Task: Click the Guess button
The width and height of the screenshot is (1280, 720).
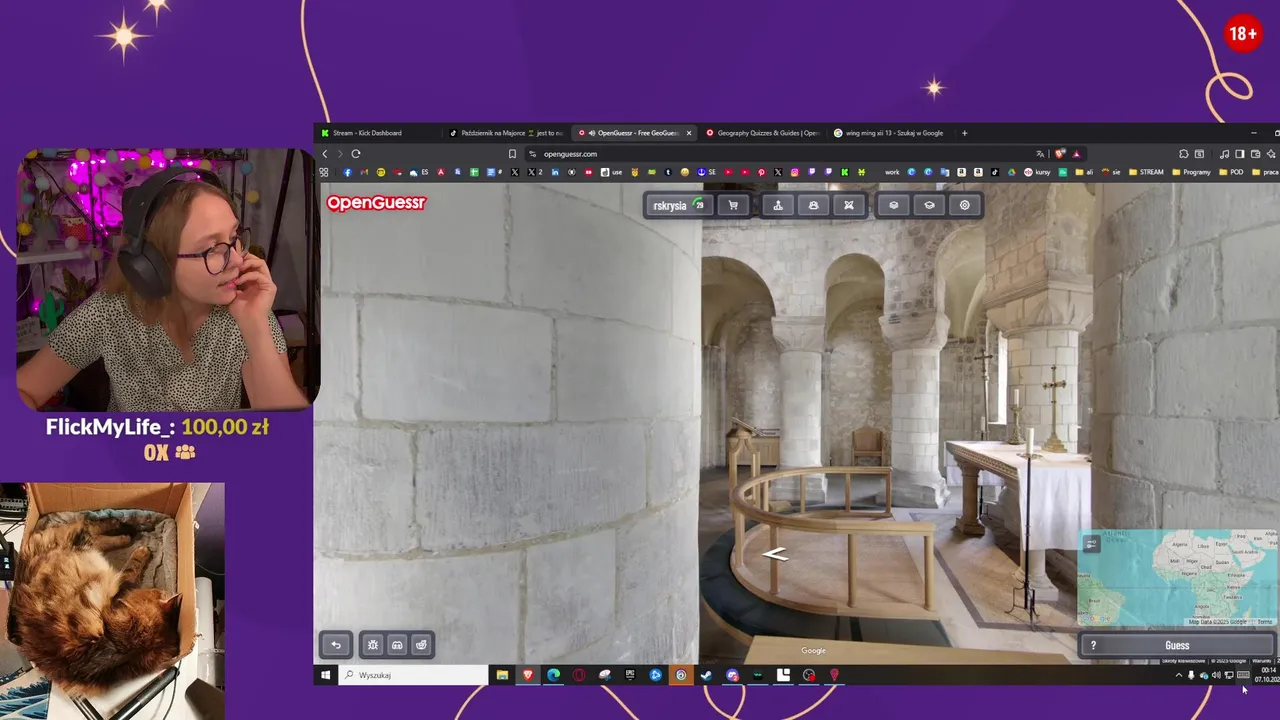Action: 1177,645
